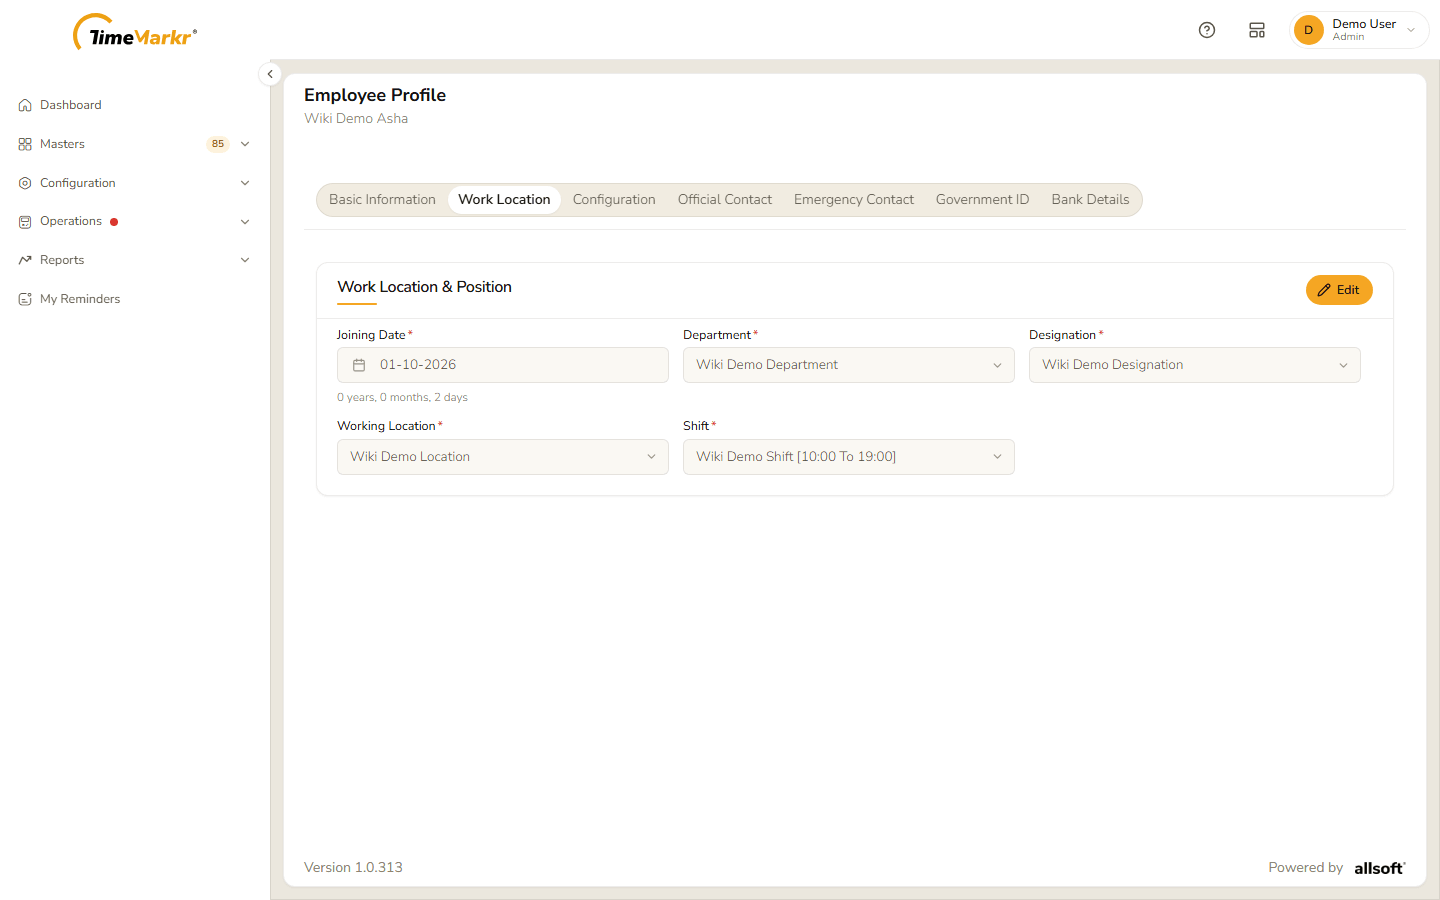Open the Department dropdown

(x=849, y=365)
